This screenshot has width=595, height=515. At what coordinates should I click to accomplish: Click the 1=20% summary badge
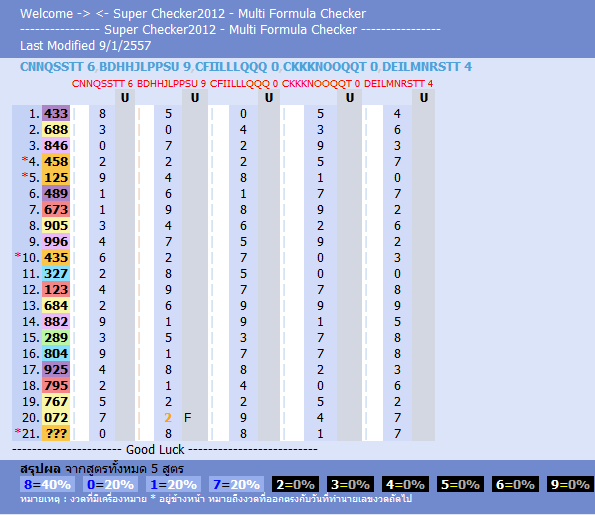coord(173,485)
